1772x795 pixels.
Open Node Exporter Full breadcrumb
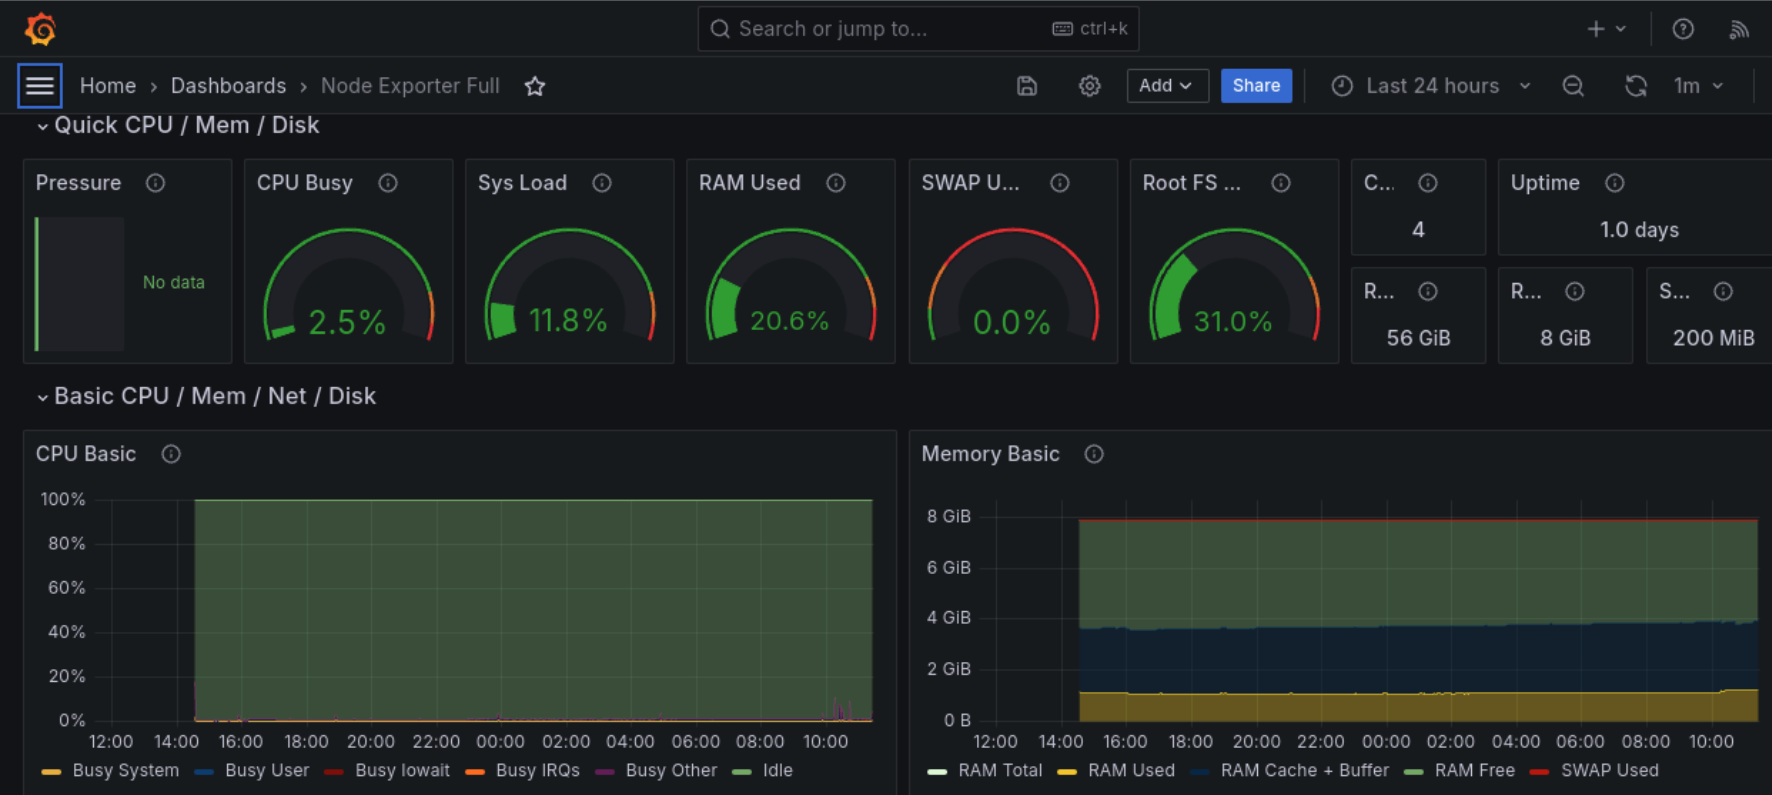coord(410,86)
